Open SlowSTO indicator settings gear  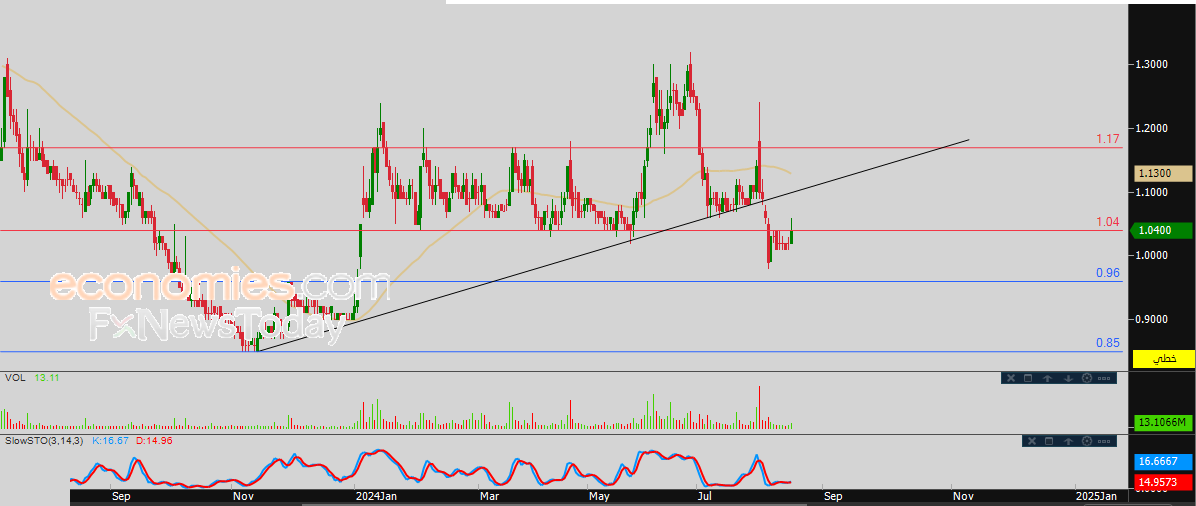coord(1087,441)
